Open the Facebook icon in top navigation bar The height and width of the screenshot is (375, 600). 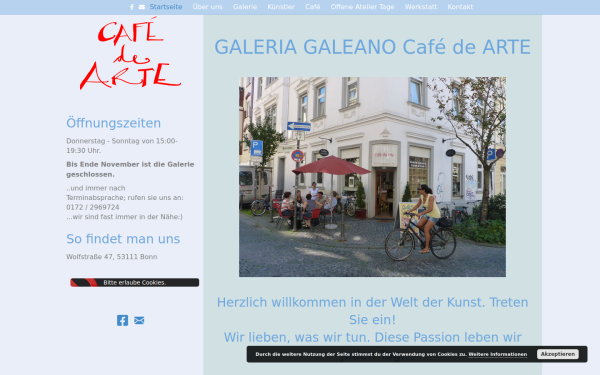pyautogui.click(x=132, y=7)
